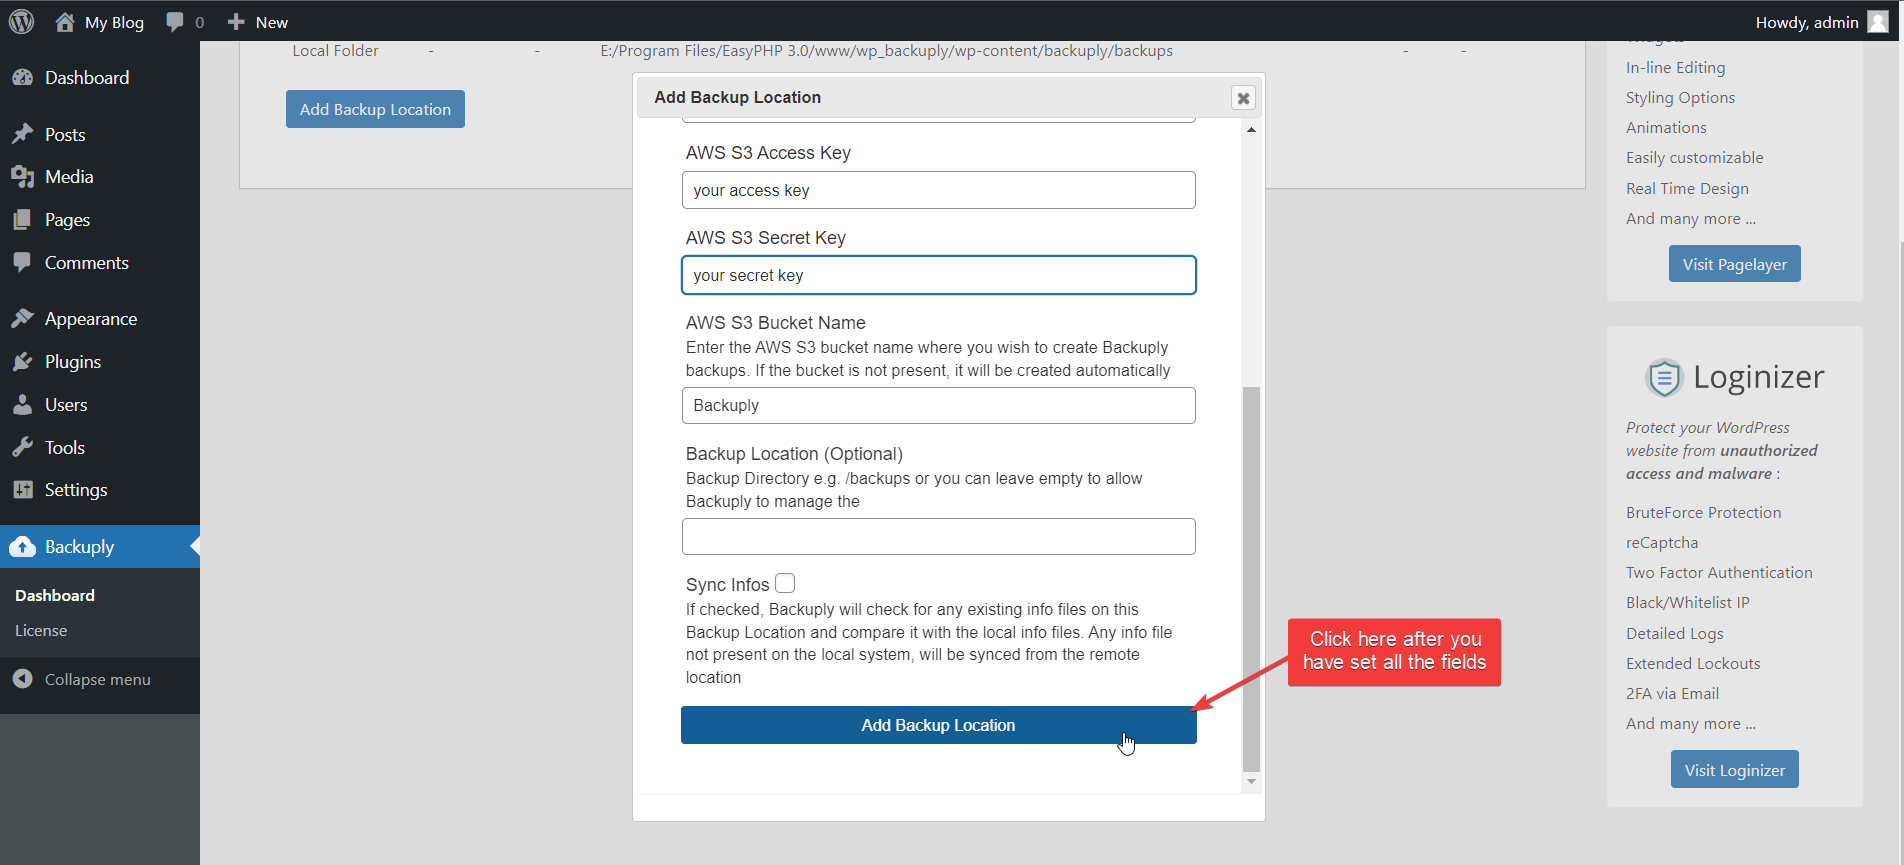Click the Tools wrench icon
Screen dimensions: 1904x865
(x=23, y=447)
